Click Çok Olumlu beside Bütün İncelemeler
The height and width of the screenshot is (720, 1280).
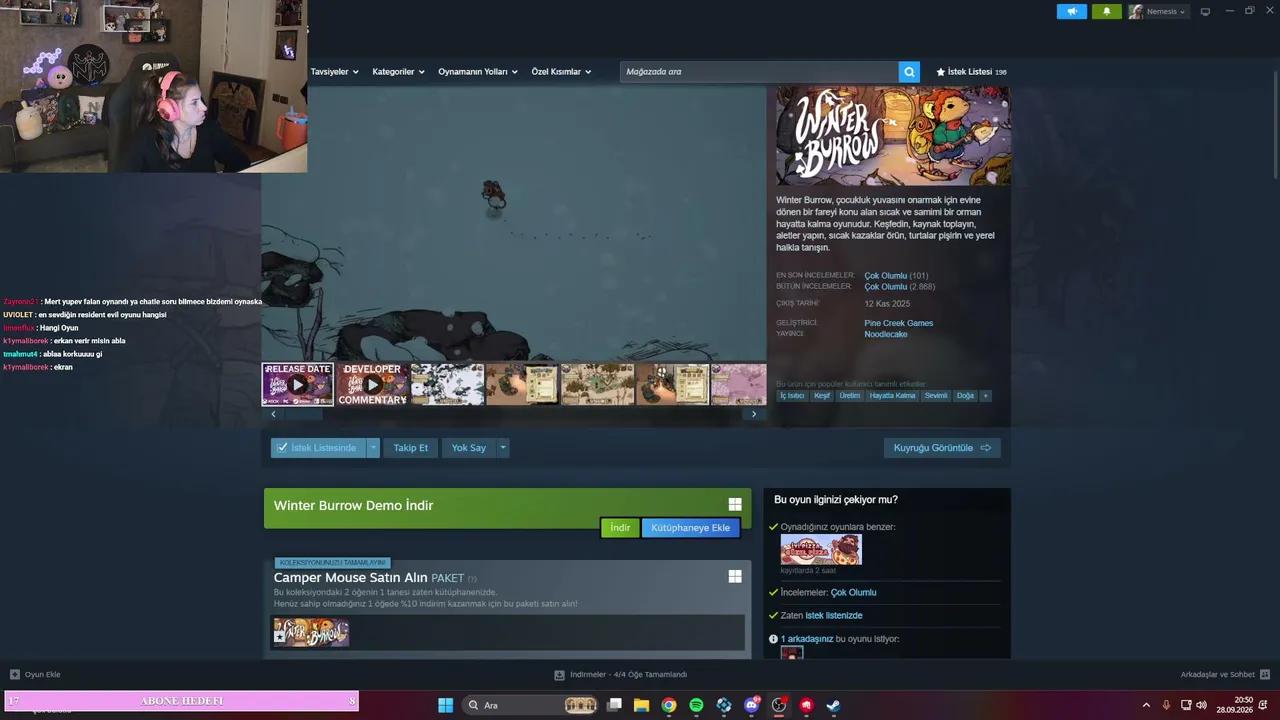coord(886,287)
